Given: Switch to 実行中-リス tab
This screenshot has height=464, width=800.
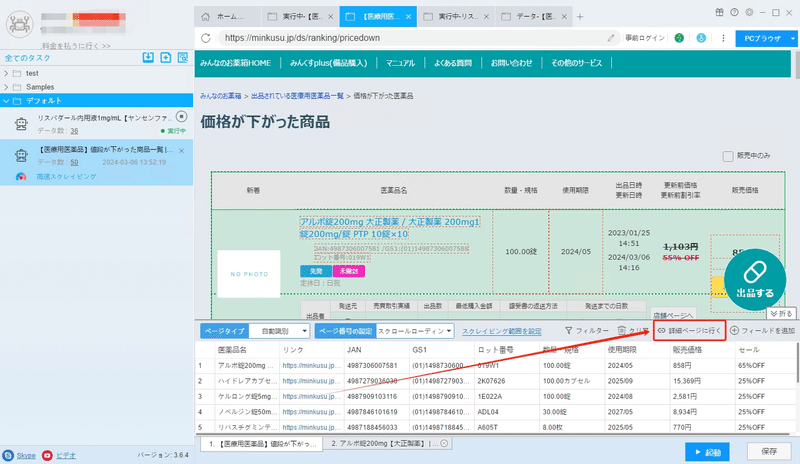Looking at the screenshot, I should [x=456, y=17].
